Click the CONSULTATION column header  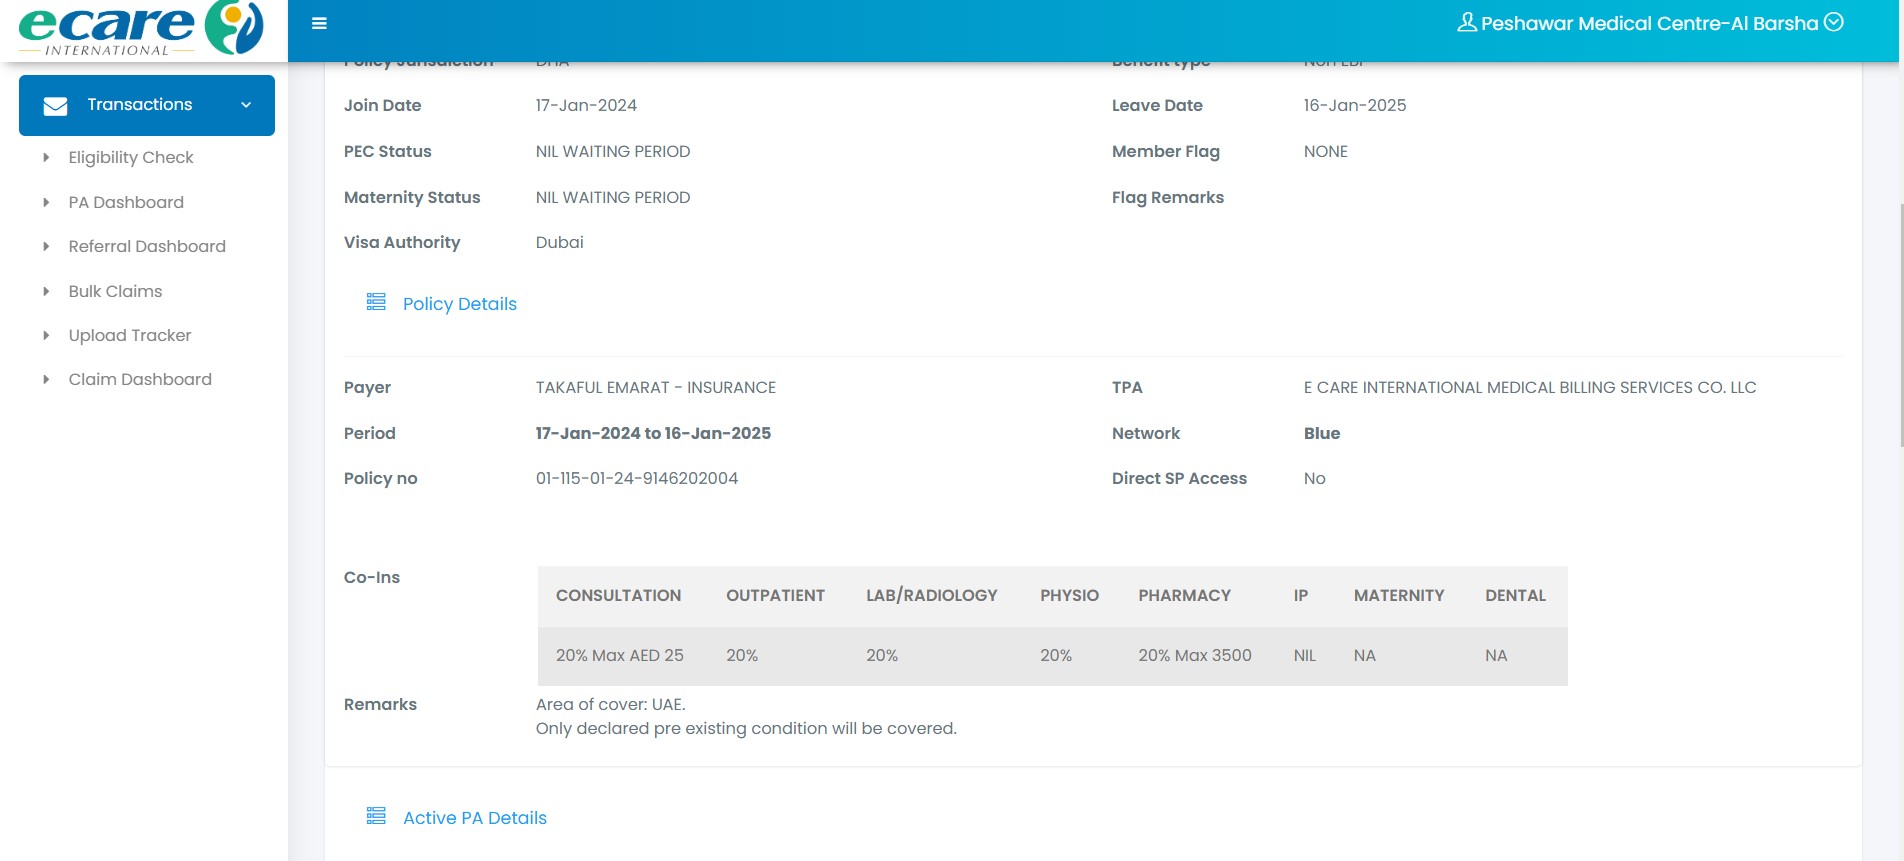point(618,595)
